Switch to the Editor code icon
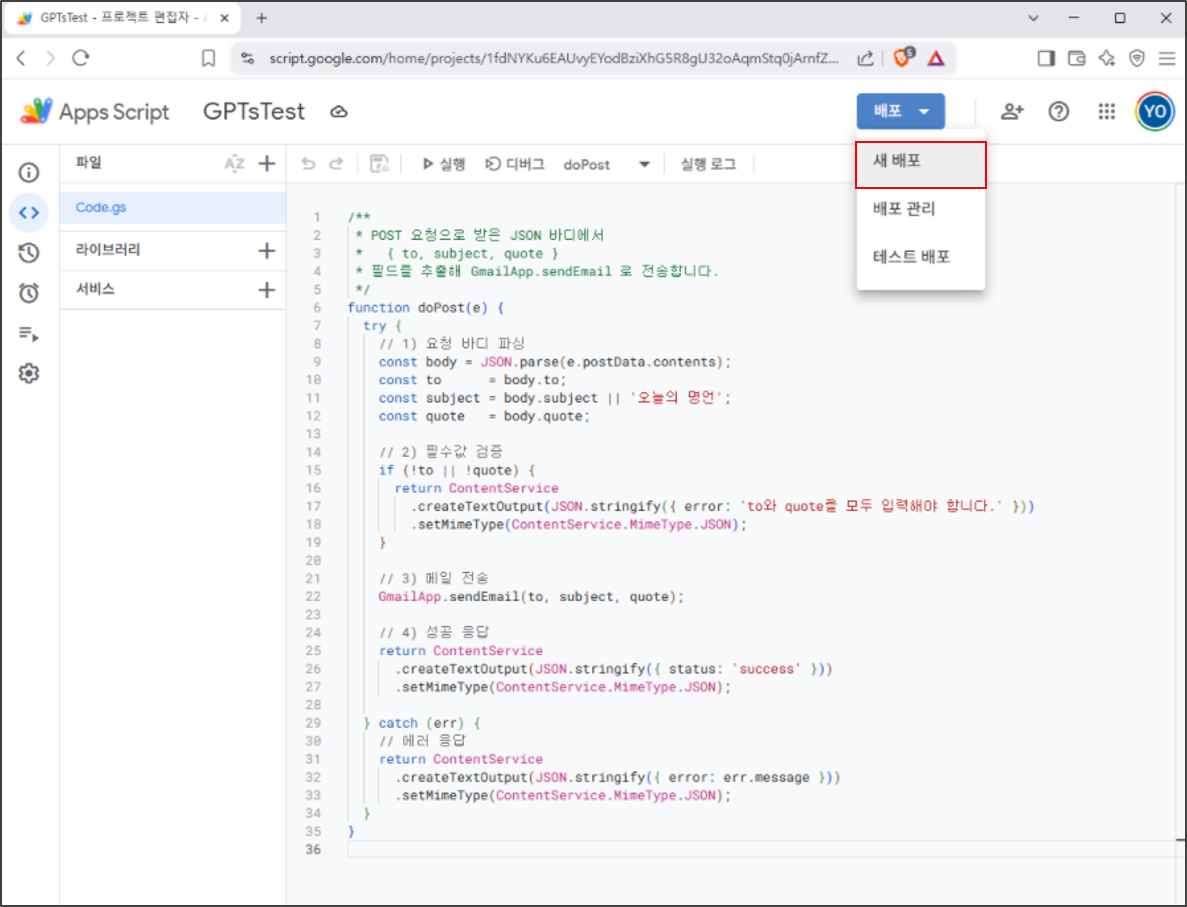The width and height of the screenshot is (1187, 907). (29, 213)
